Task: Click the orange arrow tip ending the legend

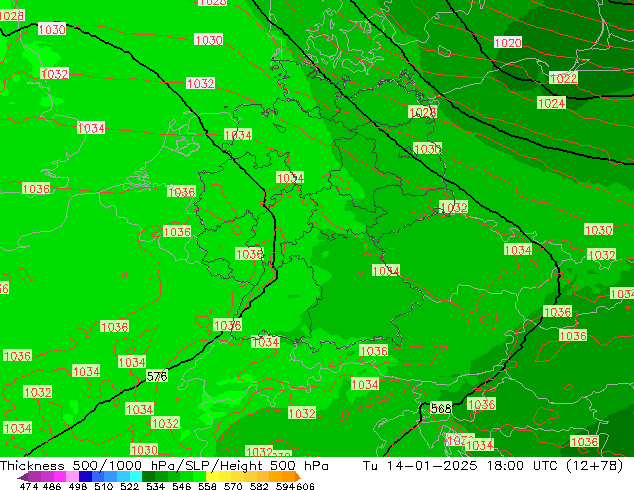Action: click(x=298, y=477)
